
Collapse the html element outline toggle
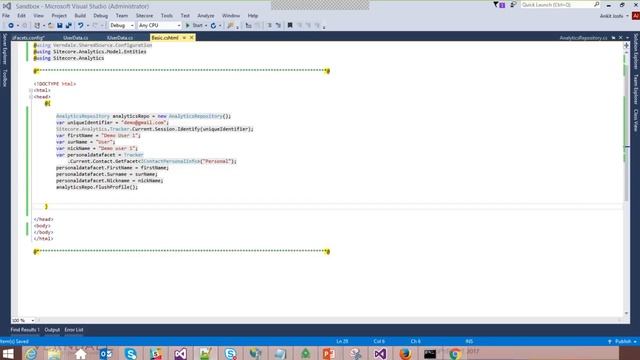tap(31, 90)
